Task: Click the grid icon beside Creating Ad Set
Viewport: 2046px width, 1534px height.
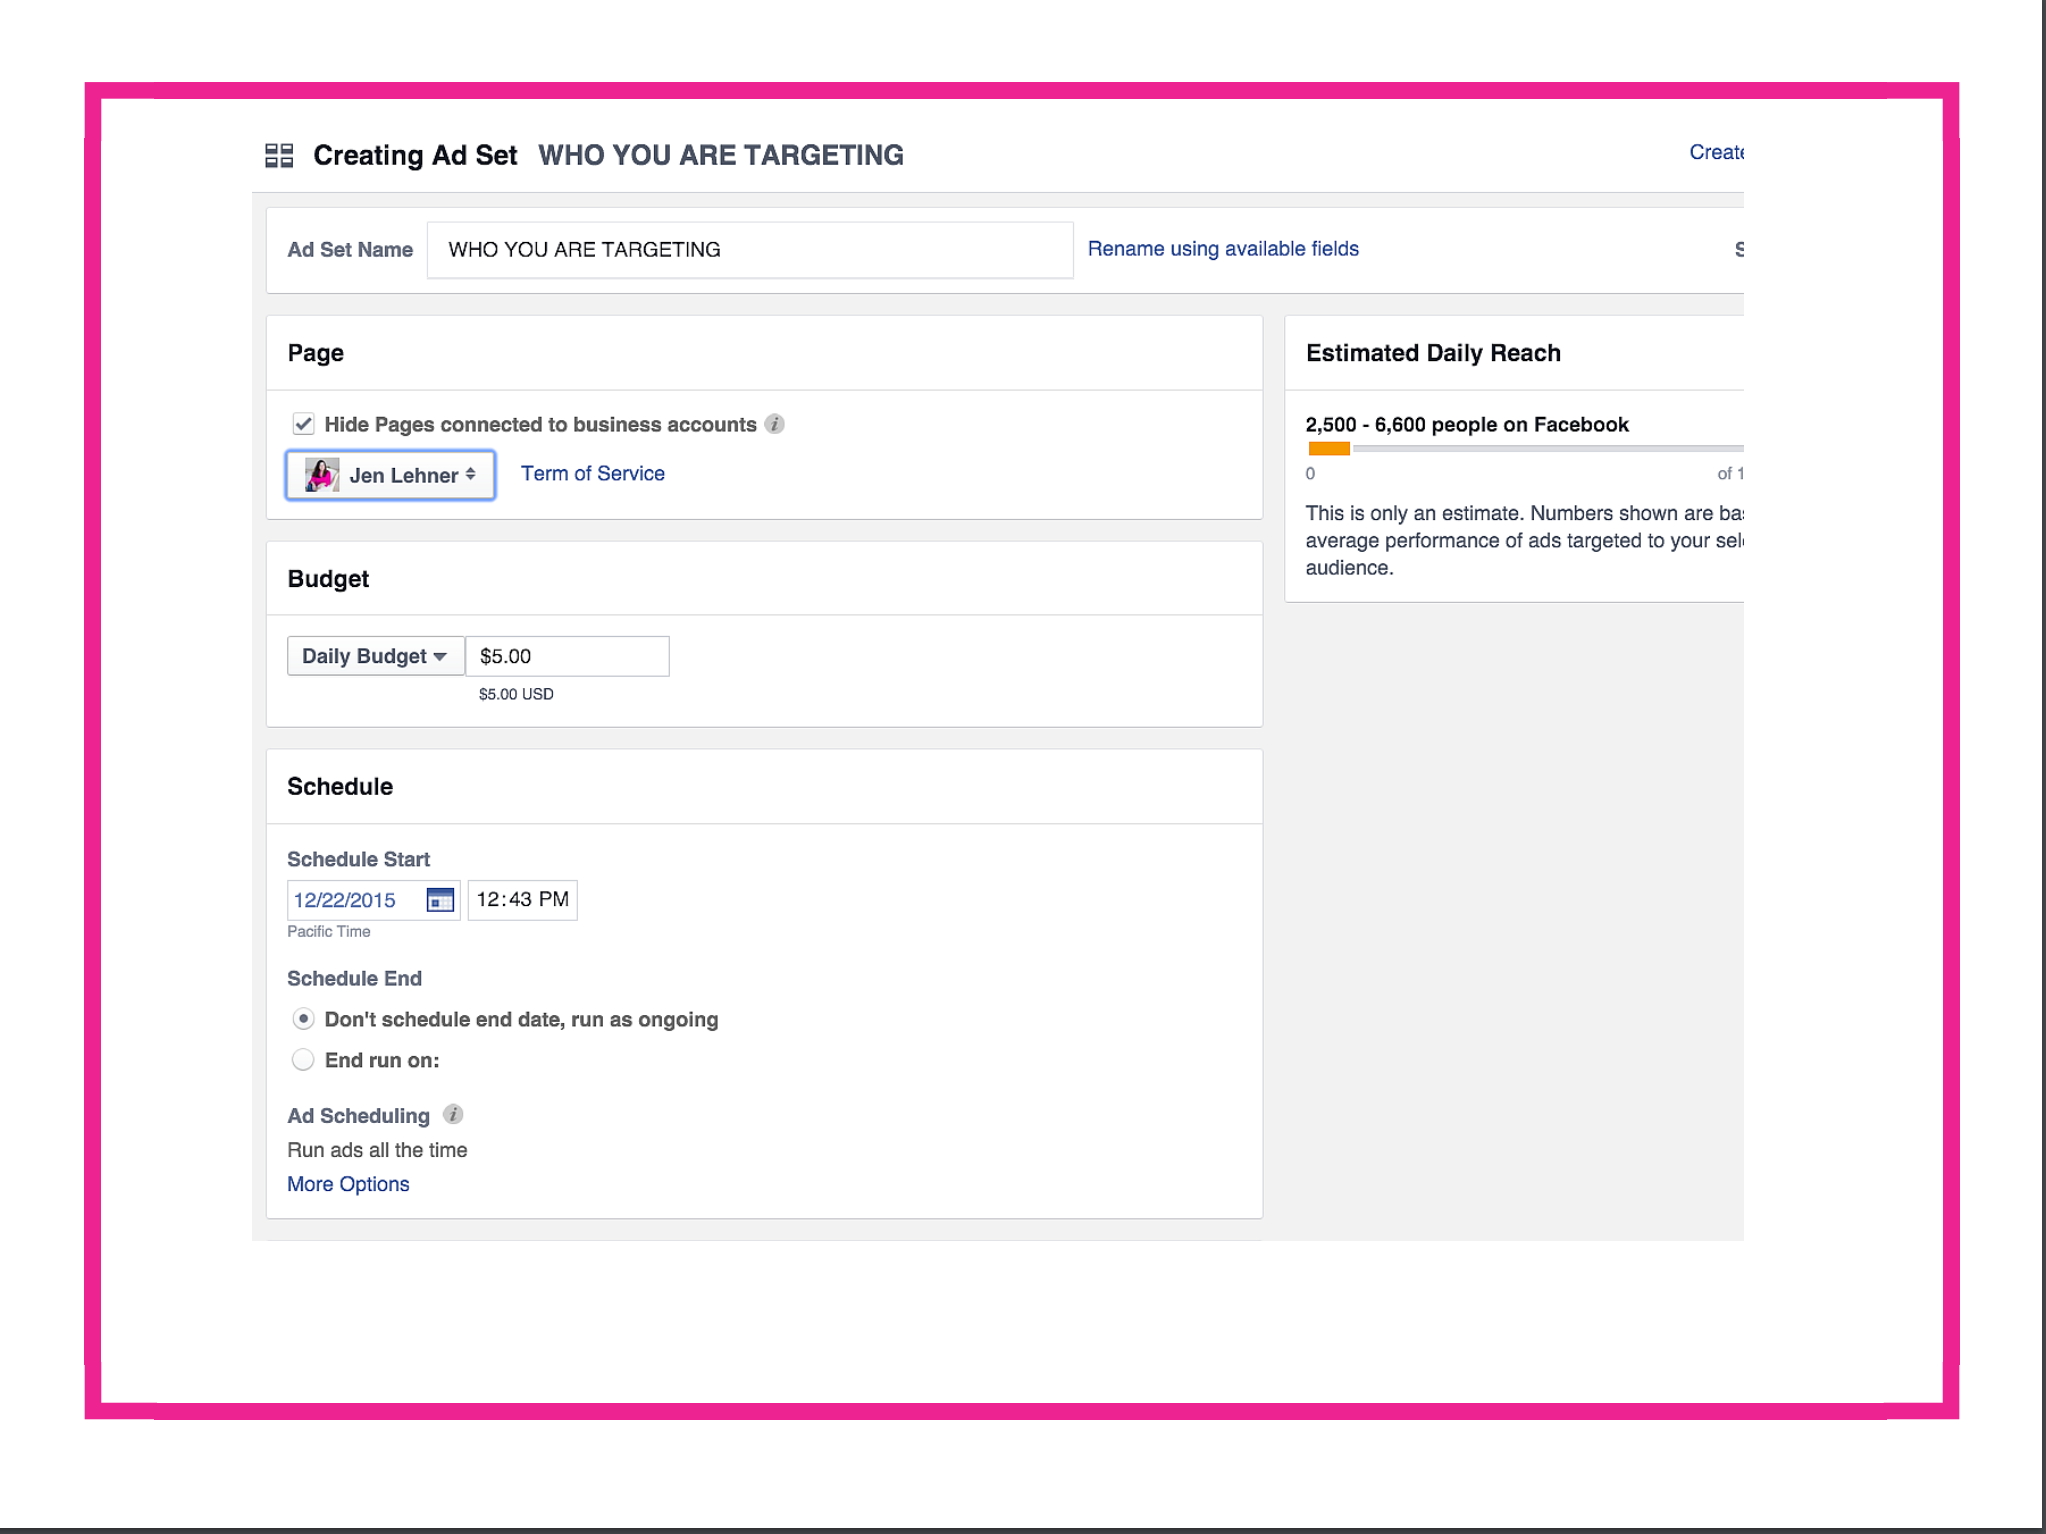Action: (280, 155)
